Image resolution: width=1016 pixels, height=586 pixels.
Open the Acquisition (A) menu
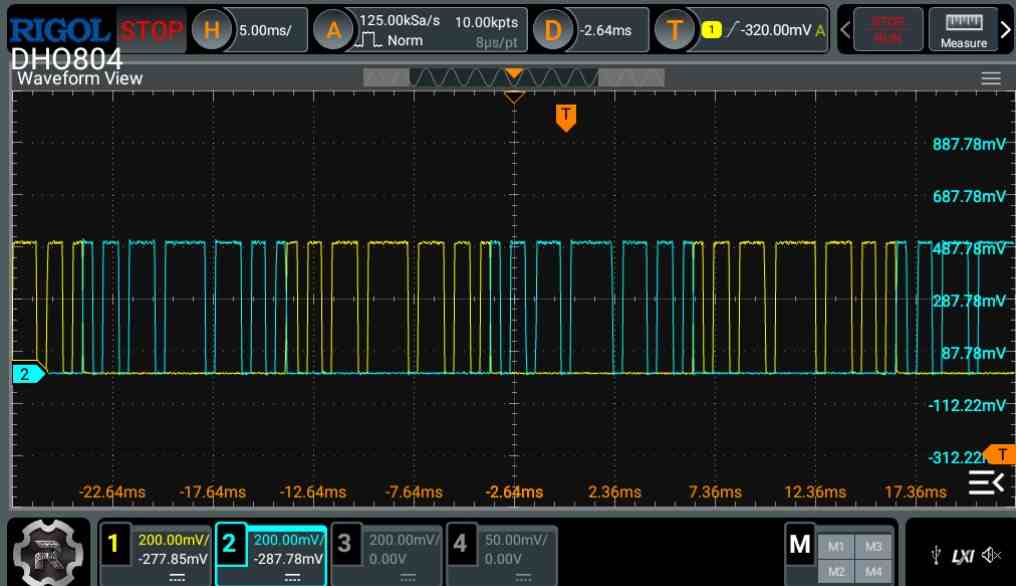333,30
